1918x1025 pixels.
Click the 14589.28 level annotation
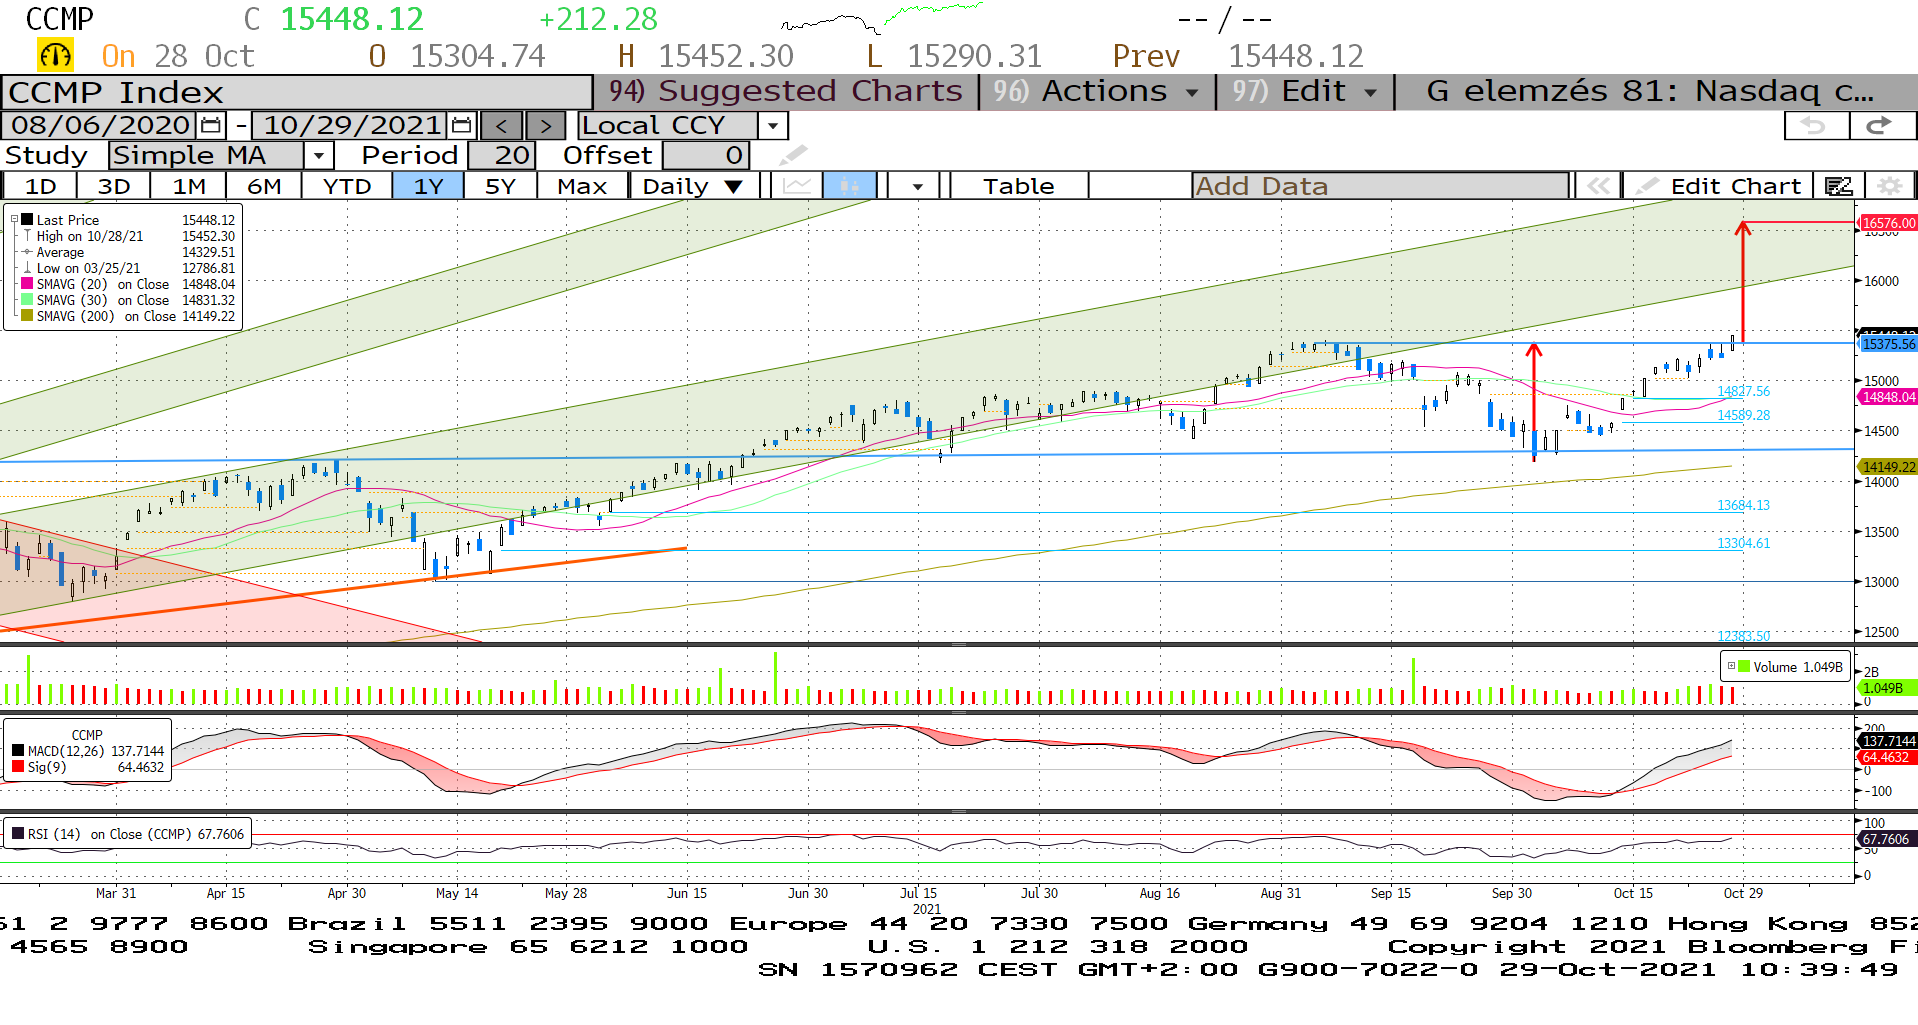click(x=1743, y=415)
